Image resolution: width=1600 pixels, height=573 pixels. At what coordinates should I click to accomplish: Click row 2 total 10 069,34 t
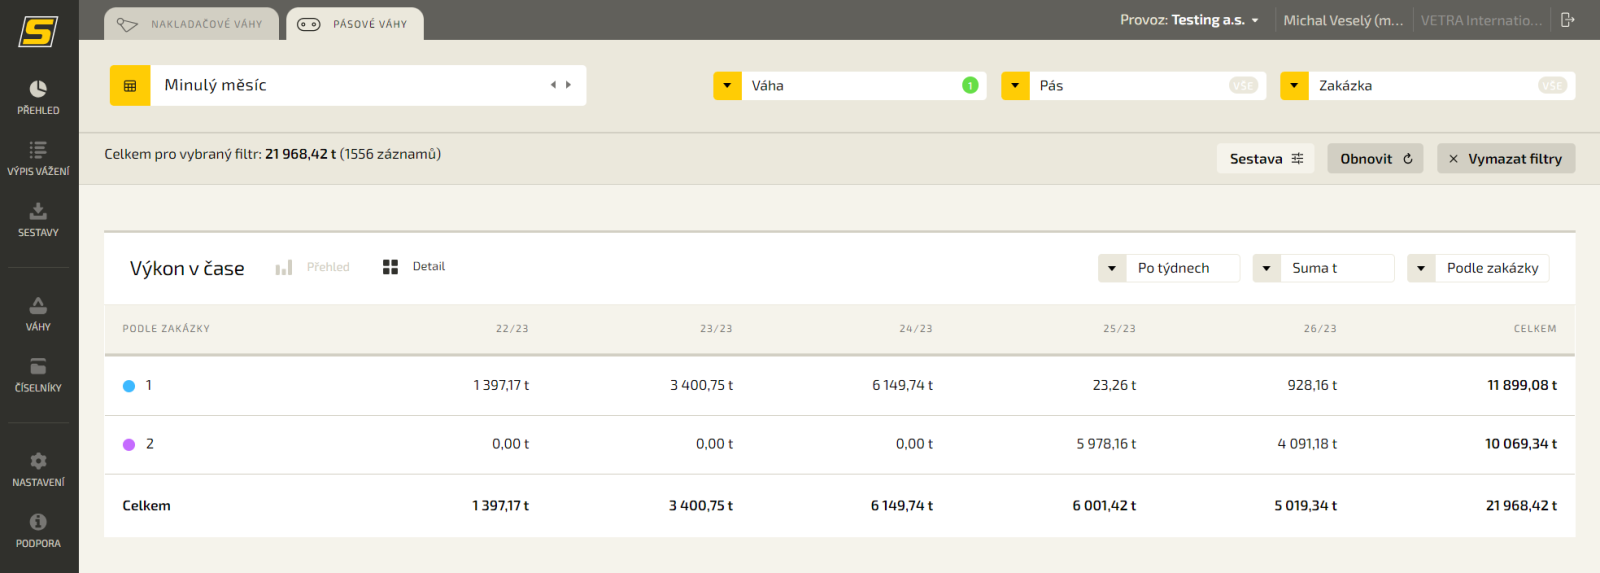click(1521, 444)
